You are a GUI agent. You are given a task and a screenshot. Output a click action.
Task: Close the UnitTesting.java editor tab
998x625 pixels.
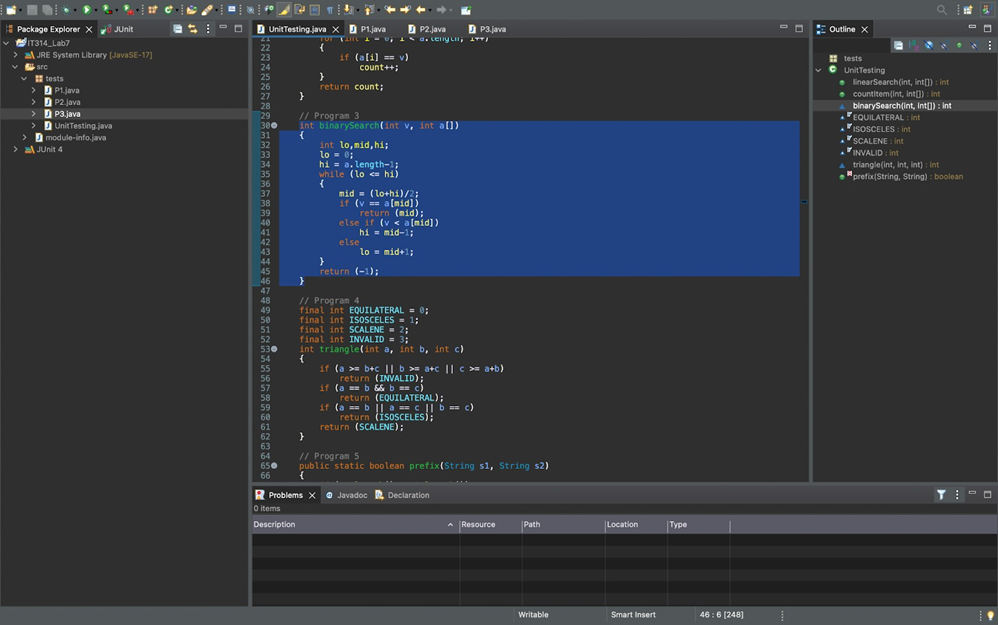coord(335,29)
